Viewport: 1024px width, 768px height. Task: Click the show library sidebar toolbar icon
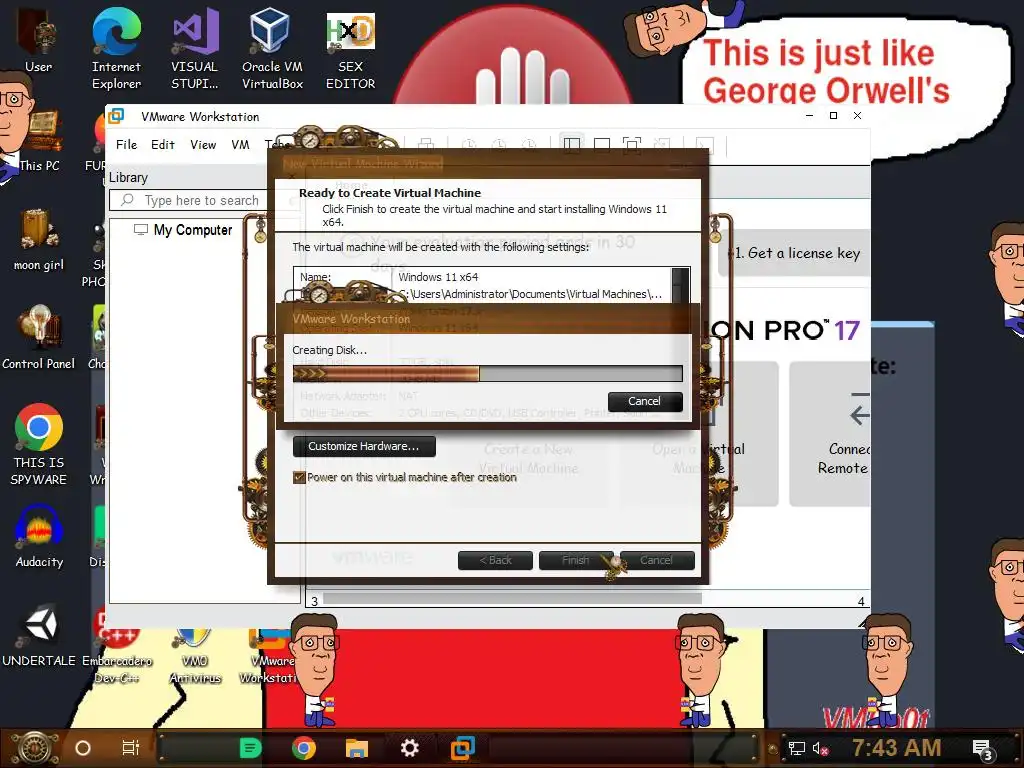571,144
